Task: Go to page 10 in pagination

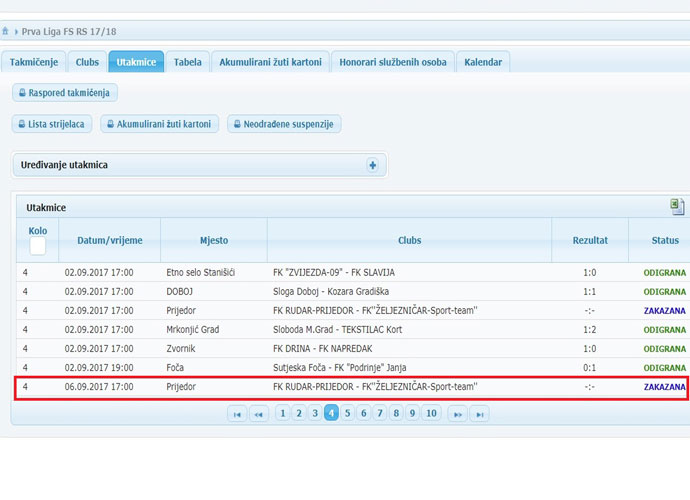Action: (x=431, y=413)
